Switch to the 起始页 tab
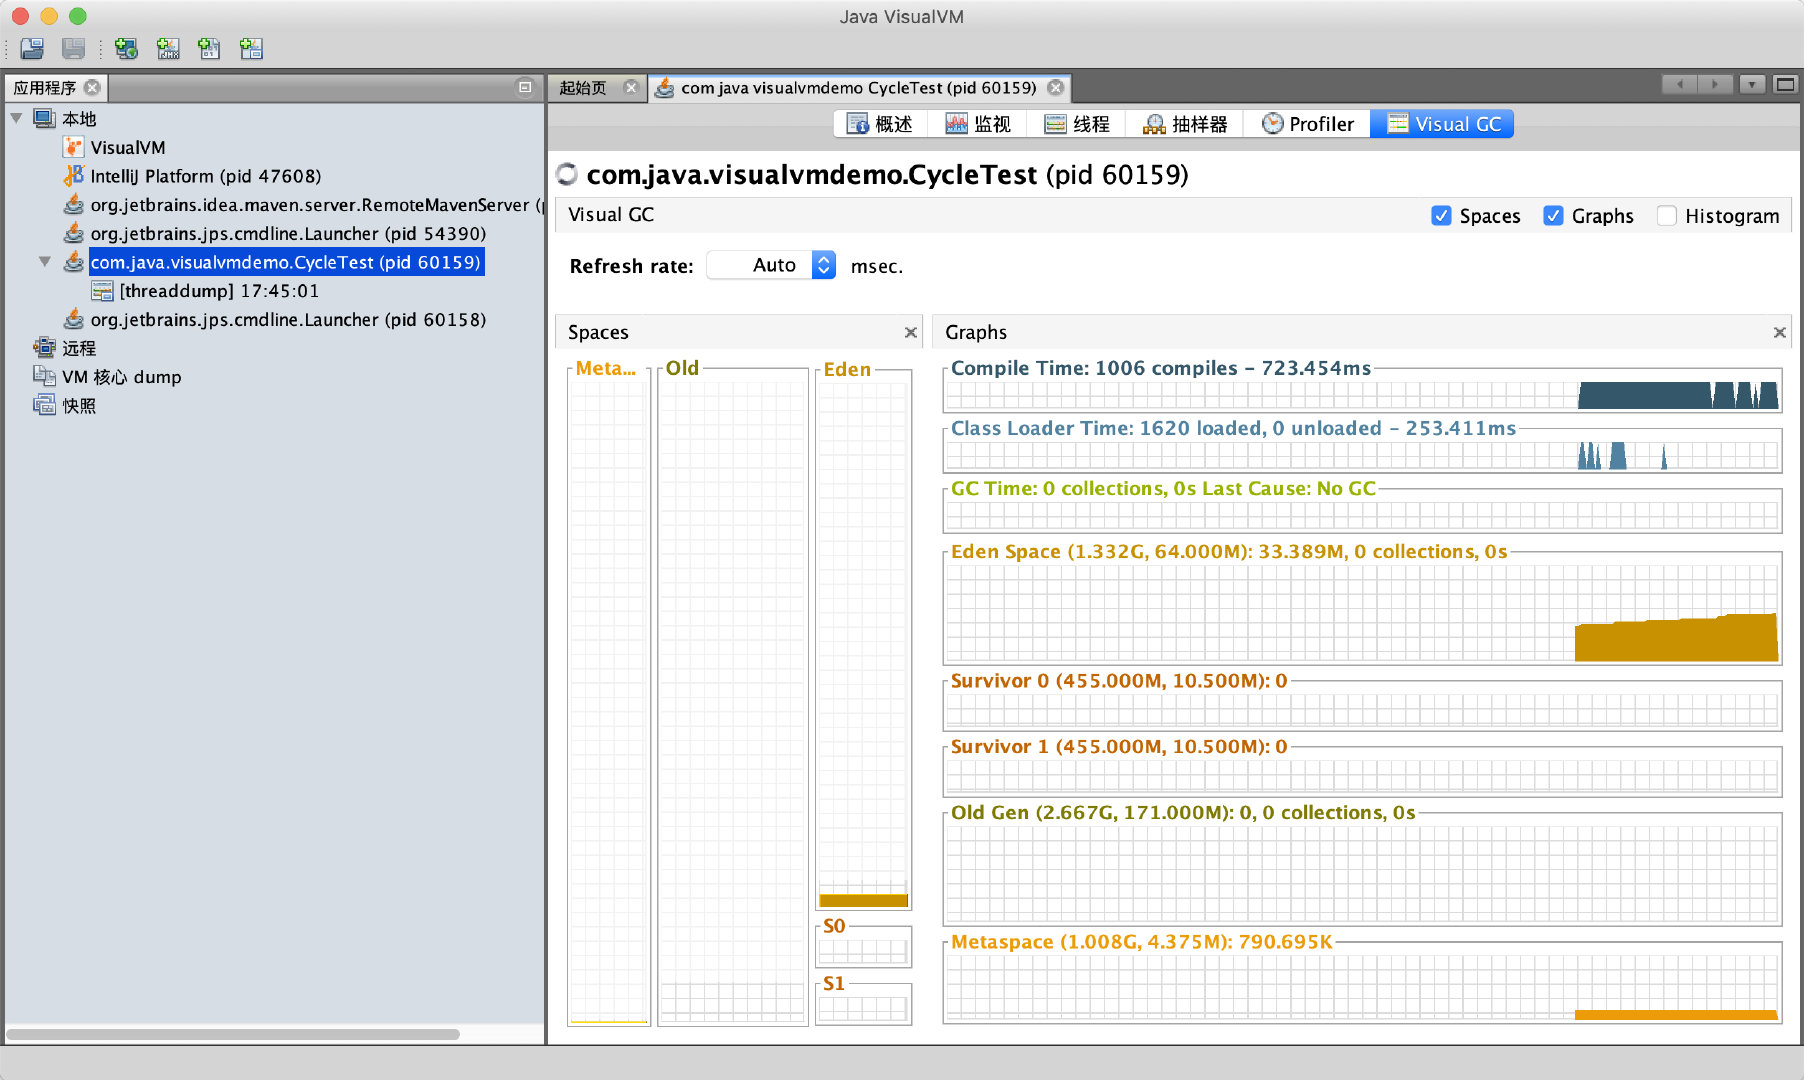 (x=582, y=87)
